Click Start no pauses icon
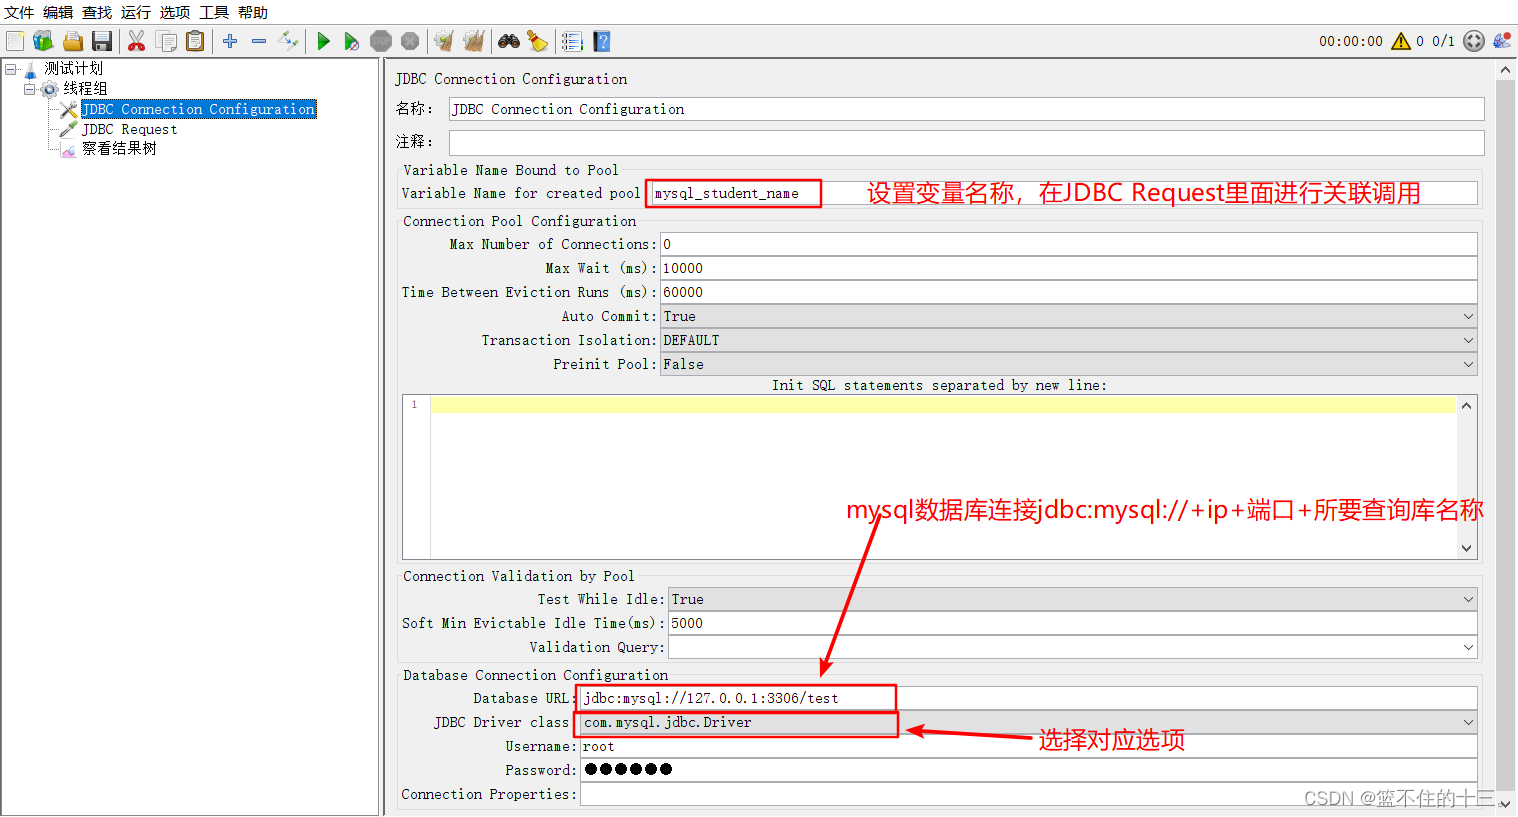This screenshot has height=817, width=1518. click(x=351, y=41)
